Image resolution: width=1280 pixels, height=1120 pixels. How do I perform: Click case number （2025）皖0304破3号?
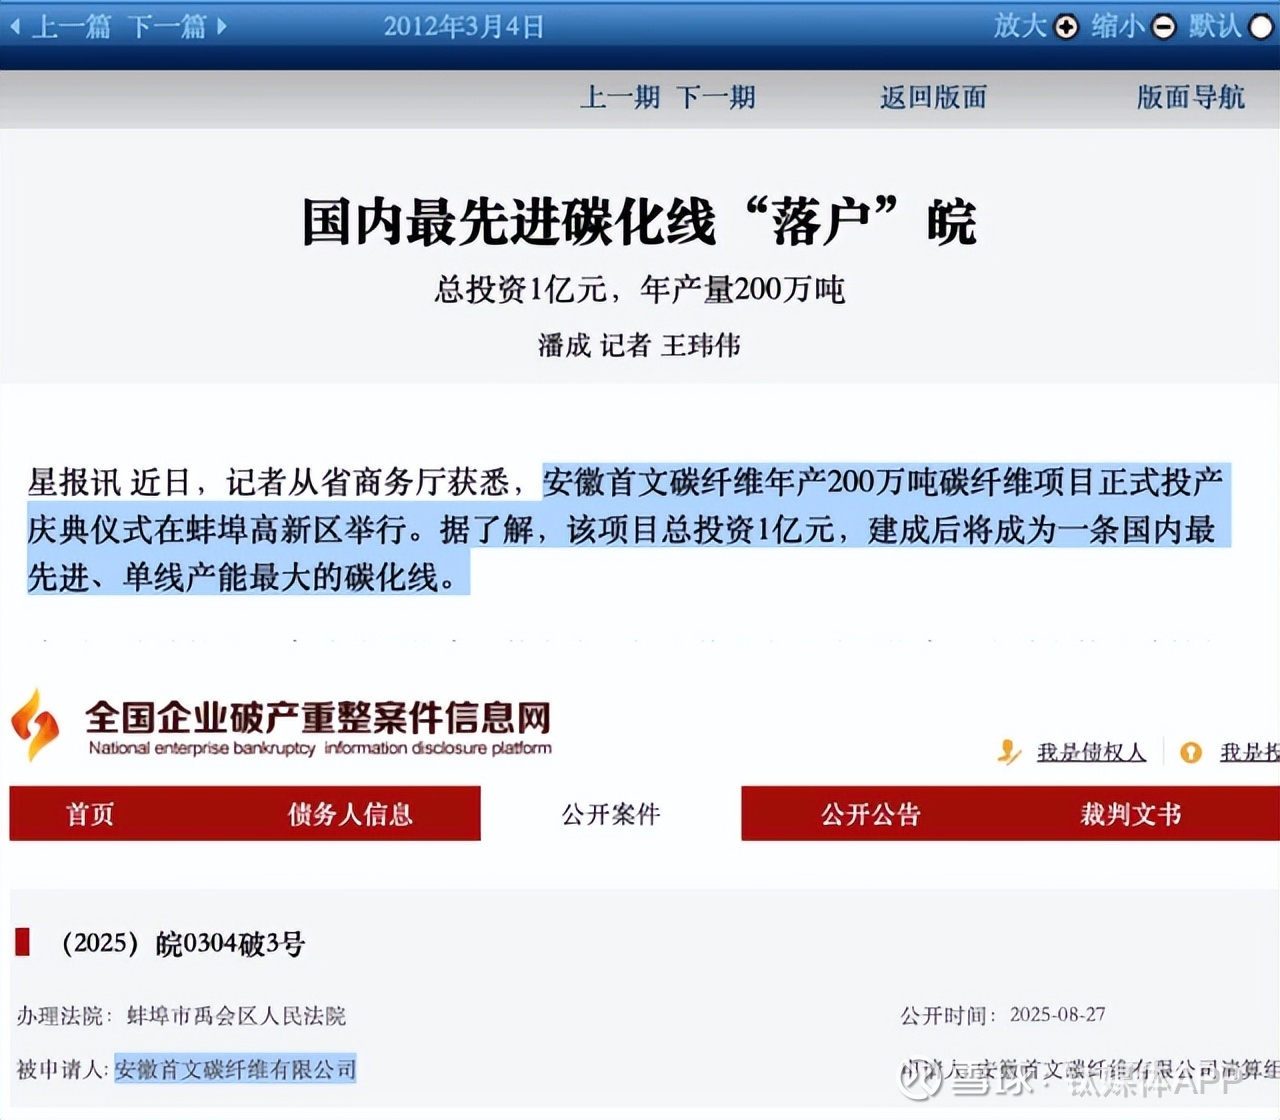[x=184, y=944]
